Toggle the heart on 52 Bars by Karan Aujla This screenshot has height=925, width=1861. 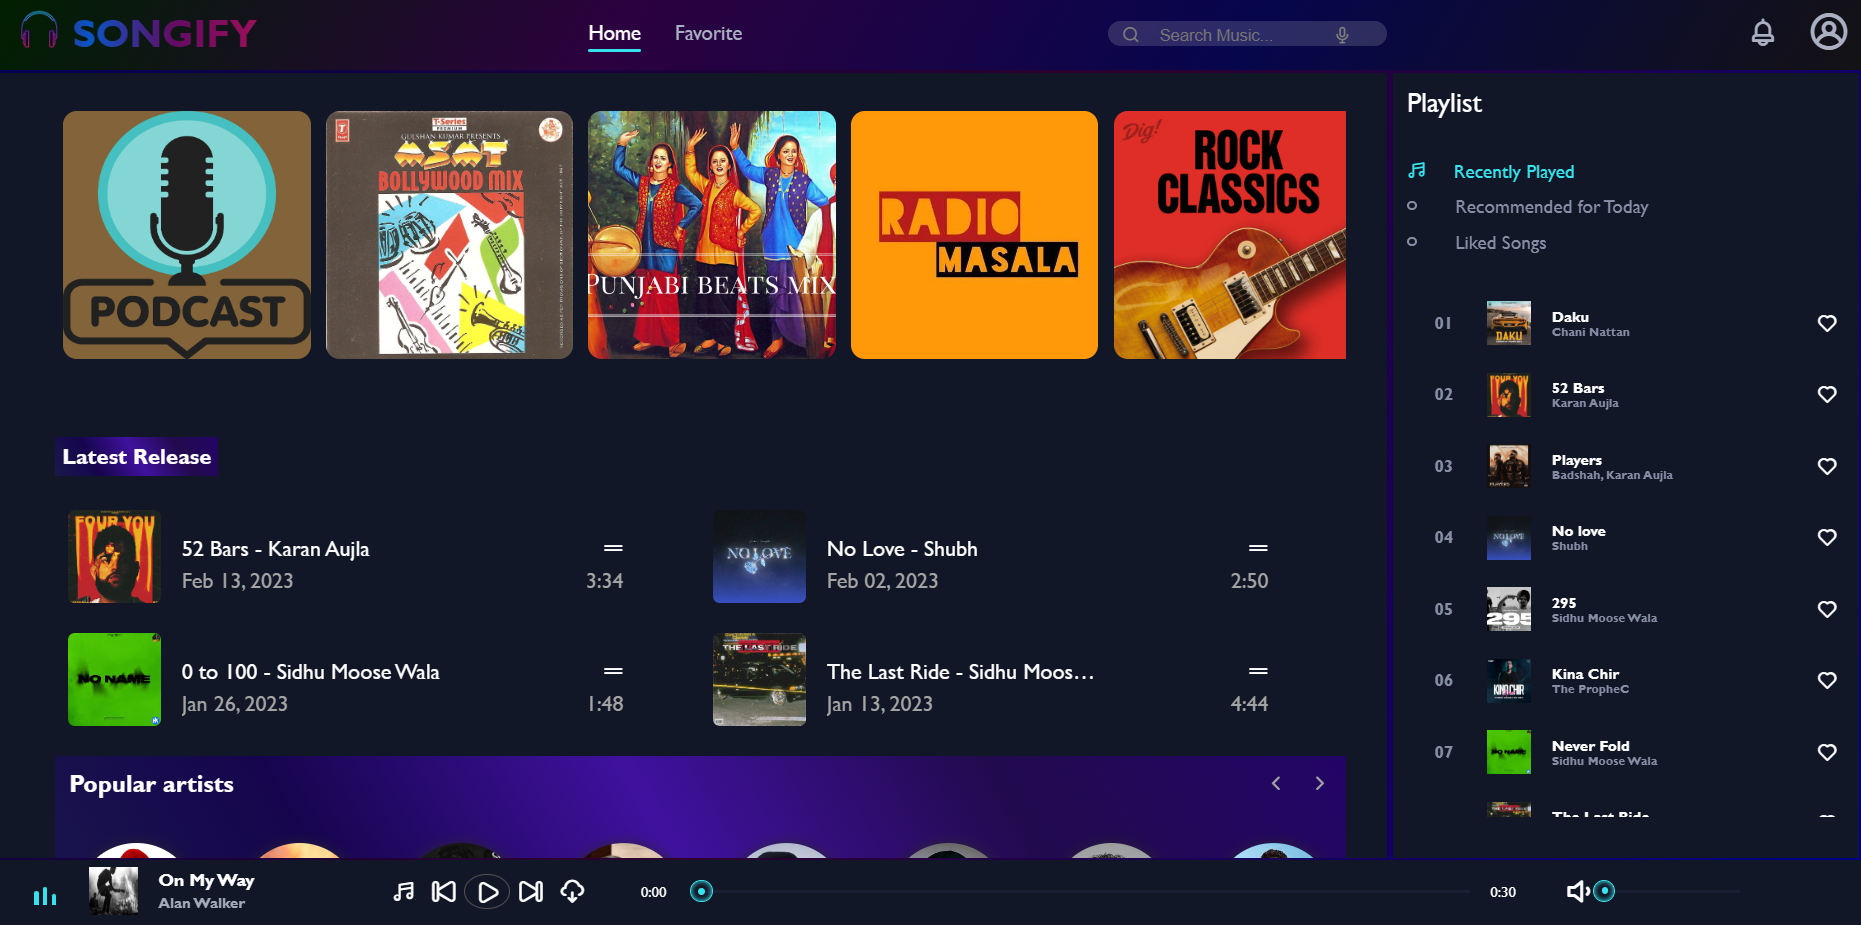pos(1827,394)
